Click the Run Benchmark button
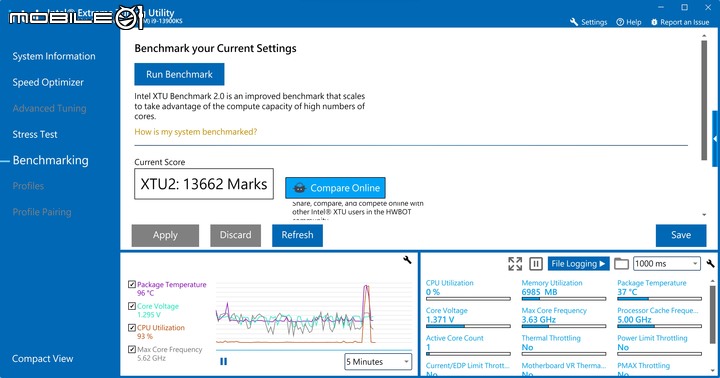This screenshot has width=720, height=378. (x=179, y=74)
